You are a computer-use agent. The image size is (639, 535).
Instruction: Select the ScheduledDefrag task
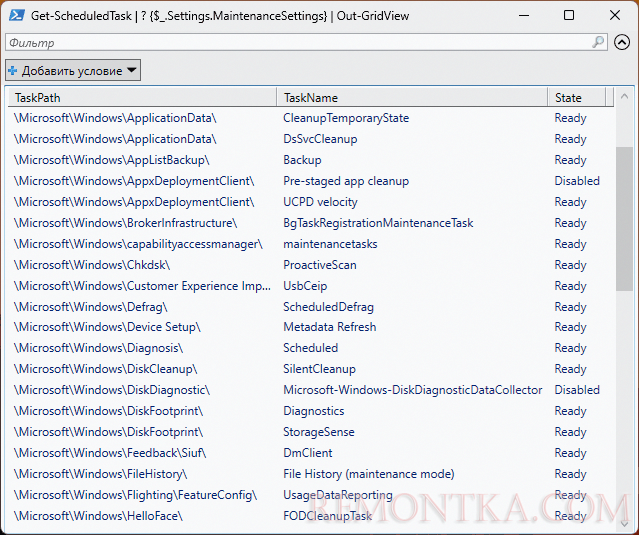point(328,307)
